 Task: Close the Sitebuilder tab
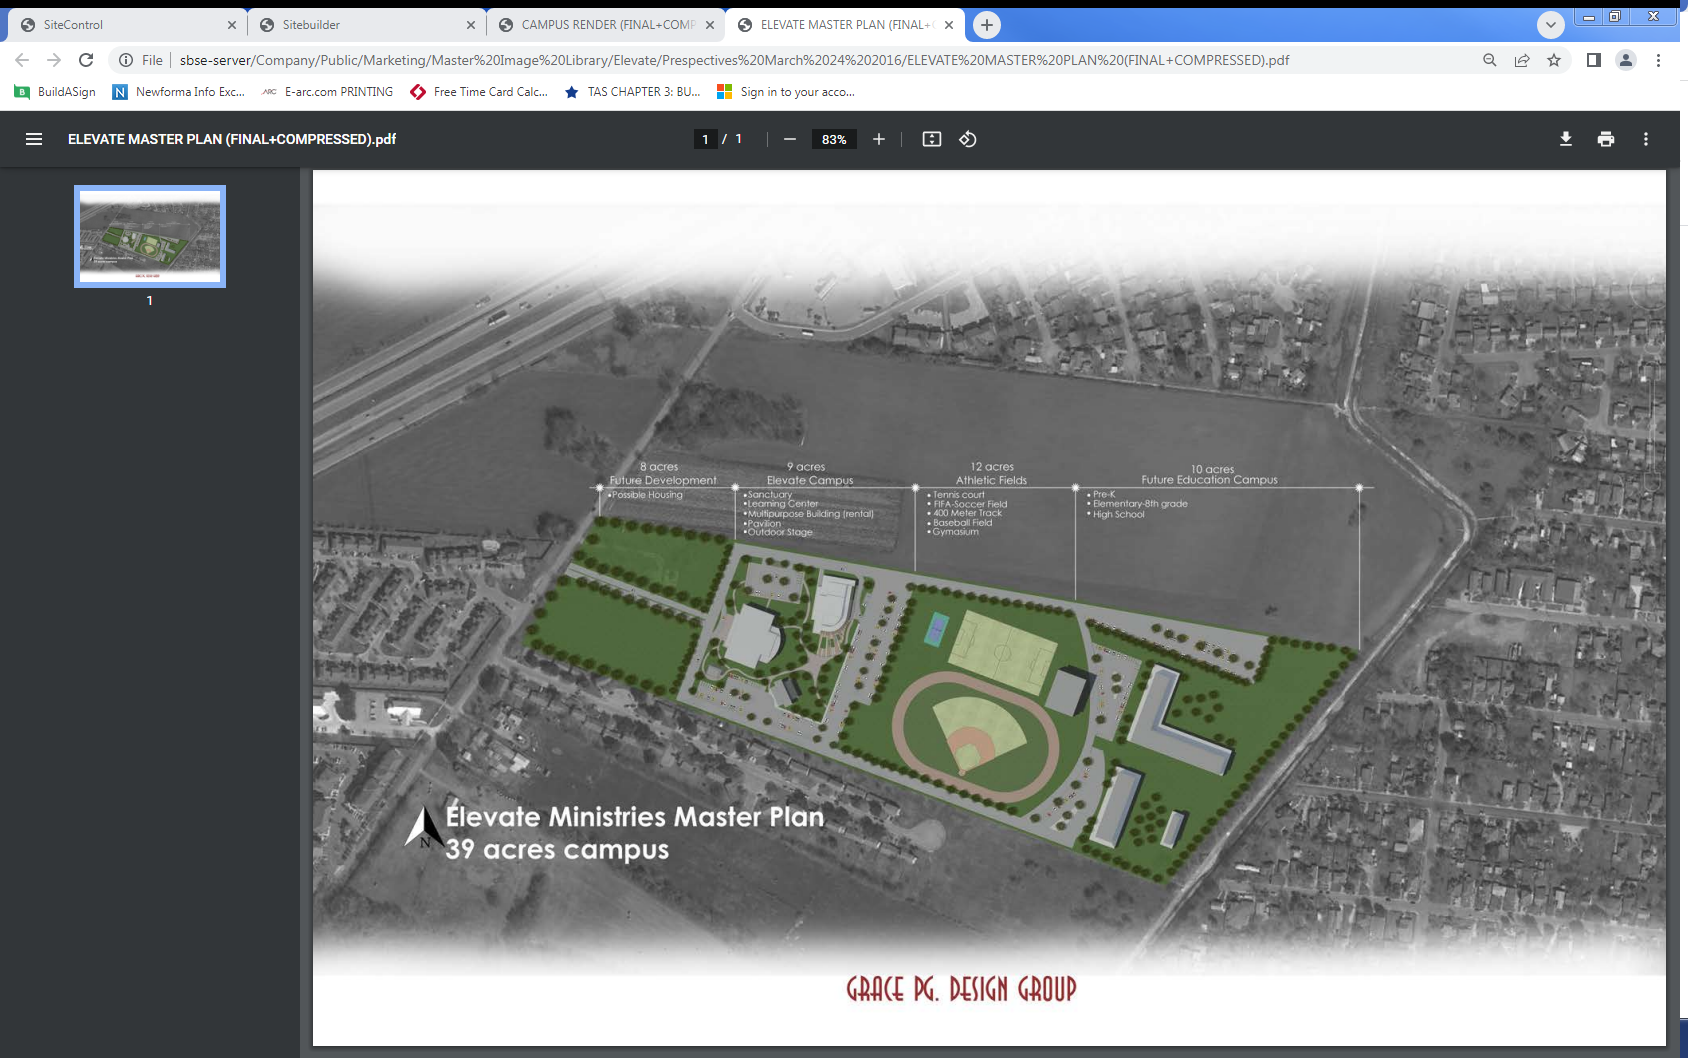(471, 25)
